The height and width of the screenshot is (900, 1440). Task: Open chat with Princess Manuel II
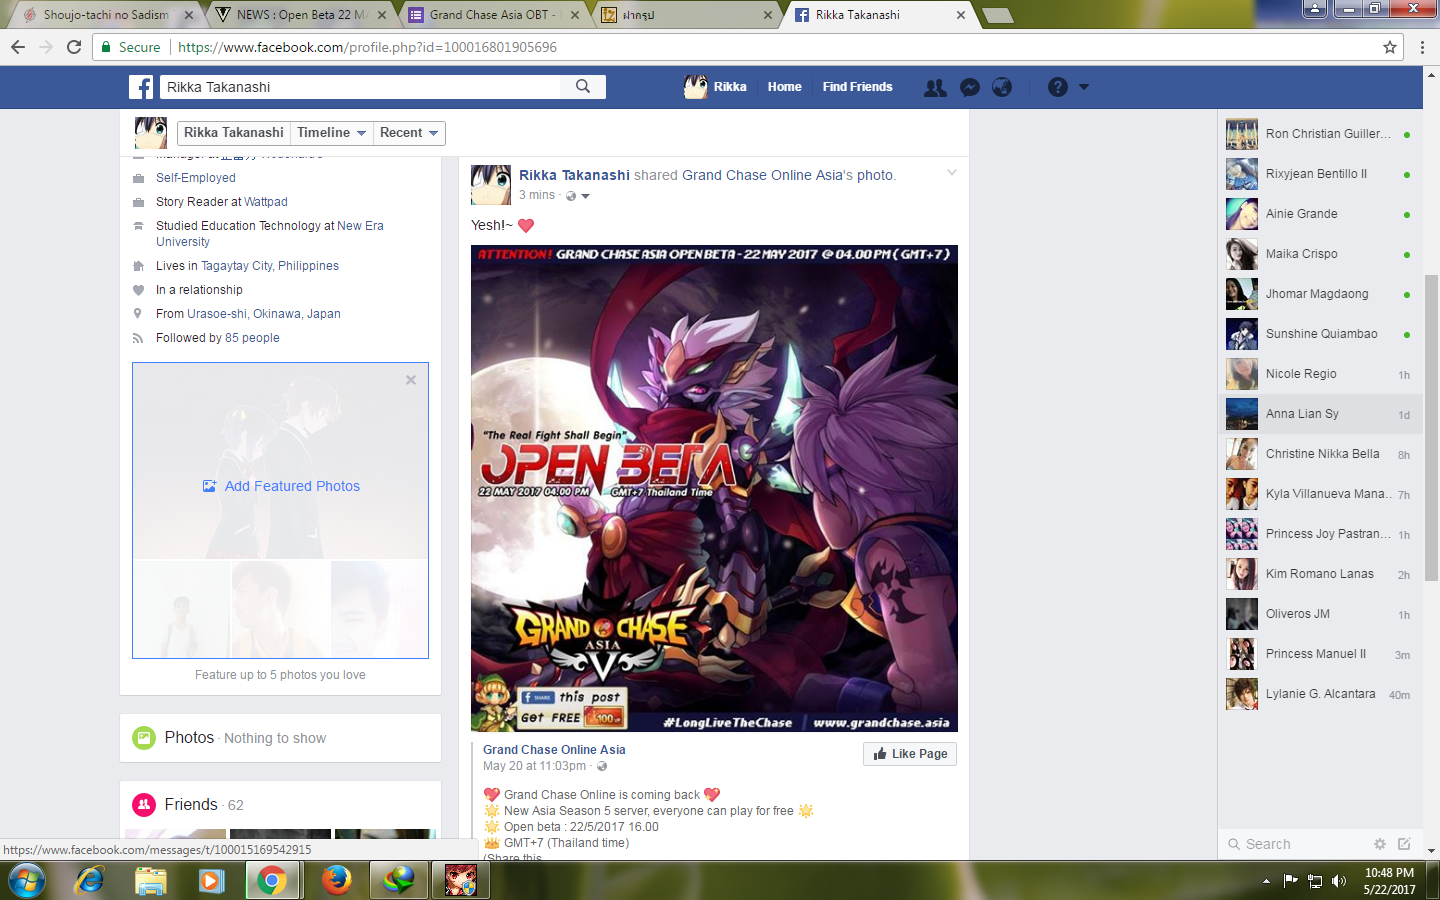point(1320,654)
